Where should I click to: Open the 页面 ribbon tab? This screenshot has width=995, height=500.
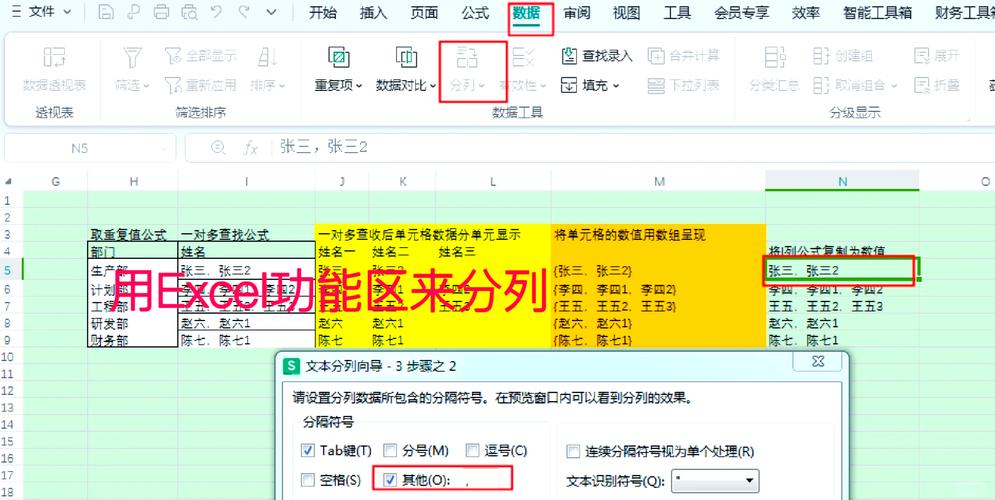click(x=424, y=13)
